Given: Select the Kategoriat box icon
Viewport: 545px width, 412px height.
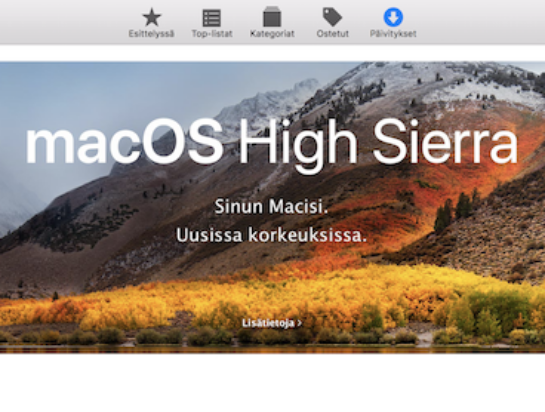Looking at the screenshot, I should pos(272,17).
